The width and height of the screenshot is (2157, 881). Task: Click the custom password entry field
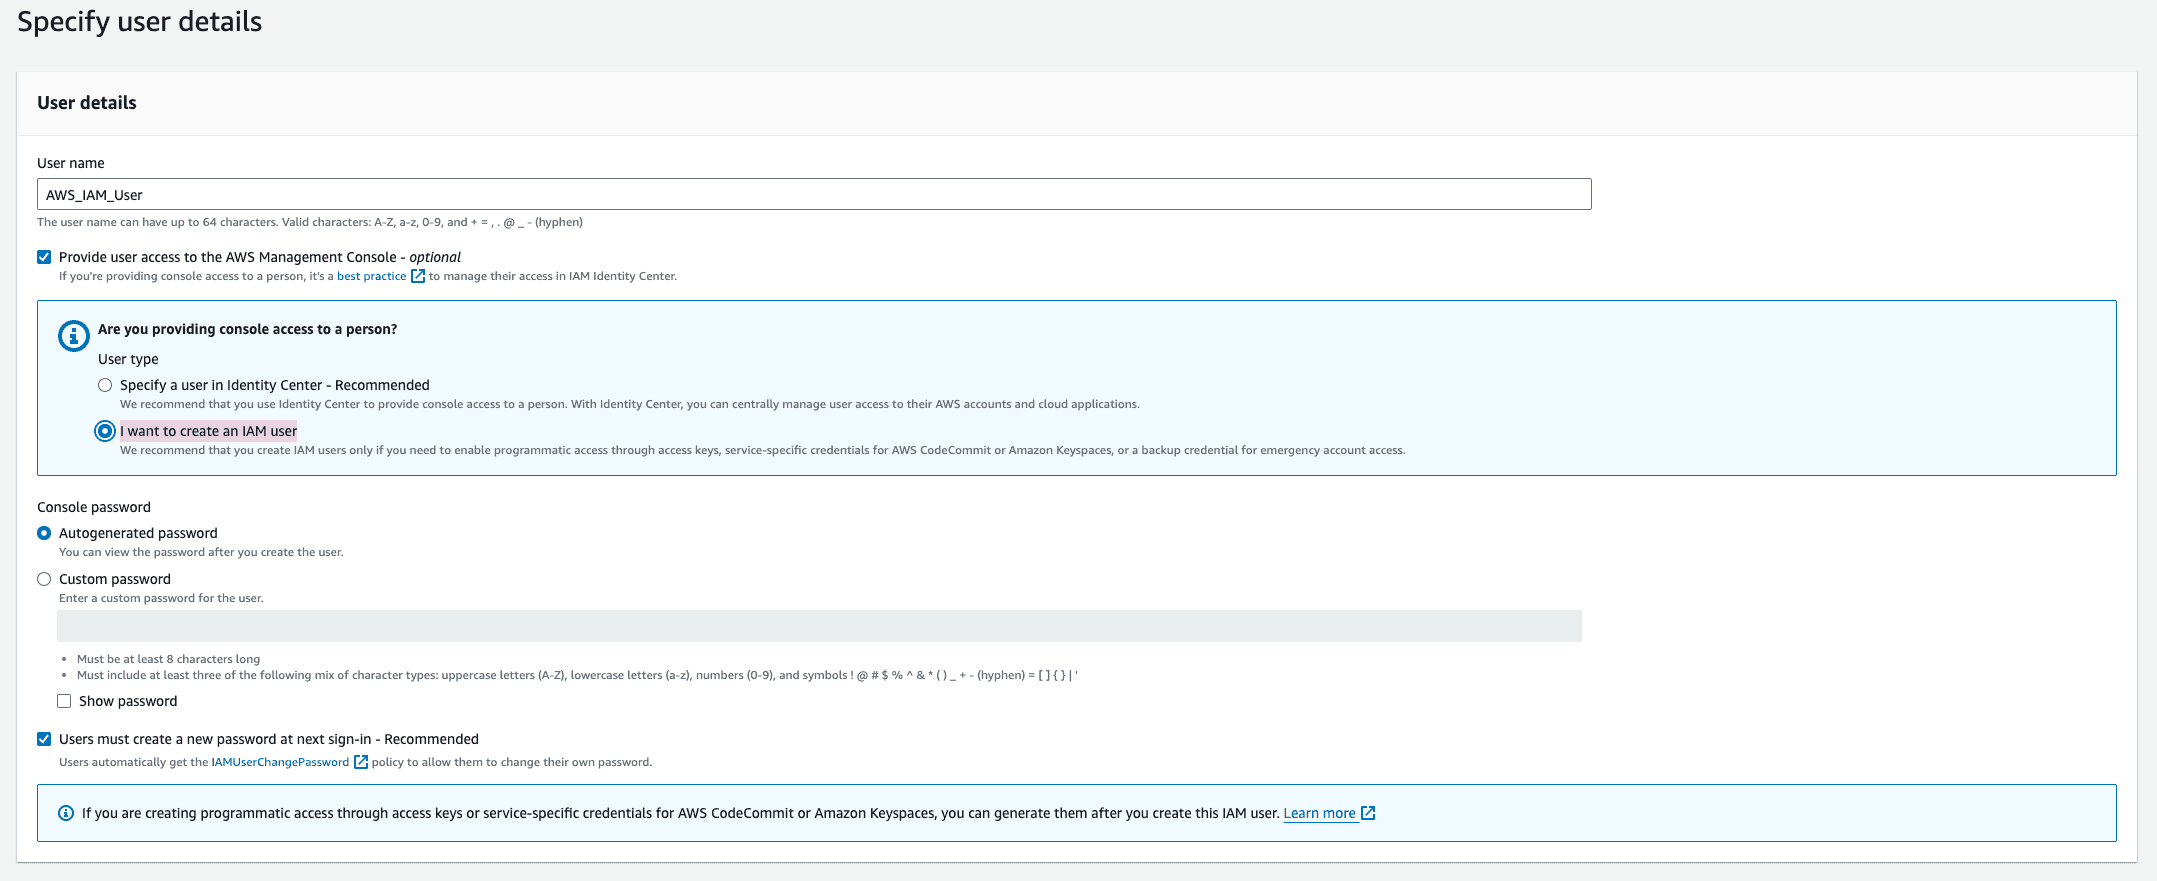pos(819,626)
